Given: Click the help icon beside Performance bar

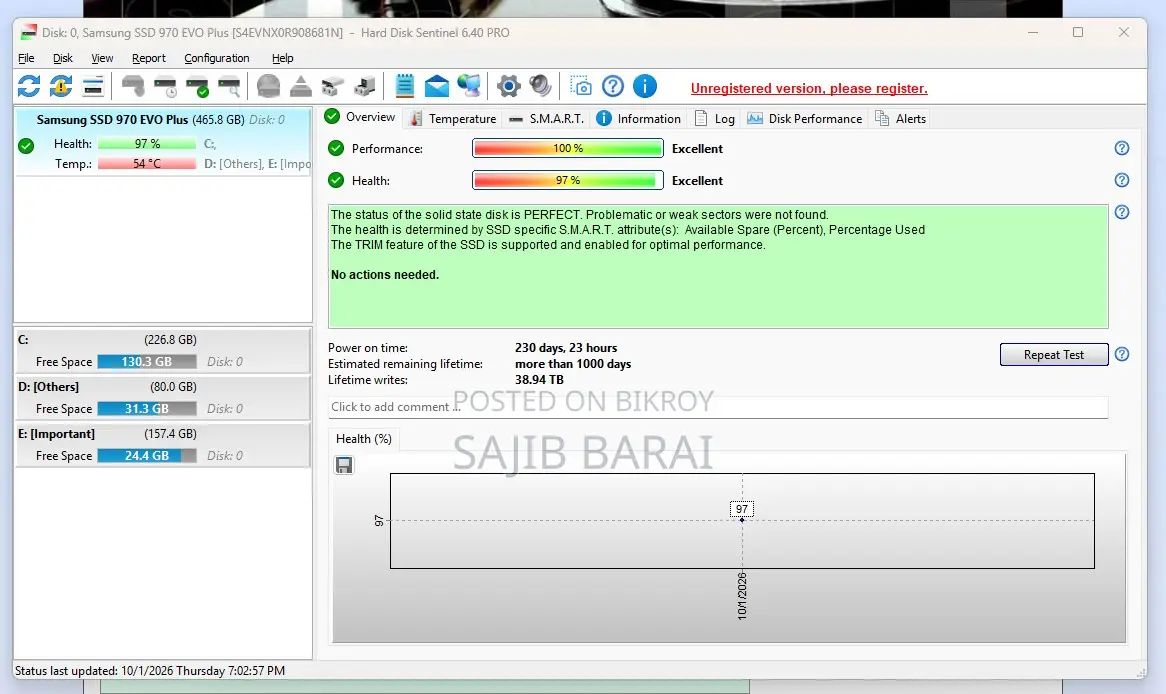Looking at the screenshot, I should (x=1122, y=148).
